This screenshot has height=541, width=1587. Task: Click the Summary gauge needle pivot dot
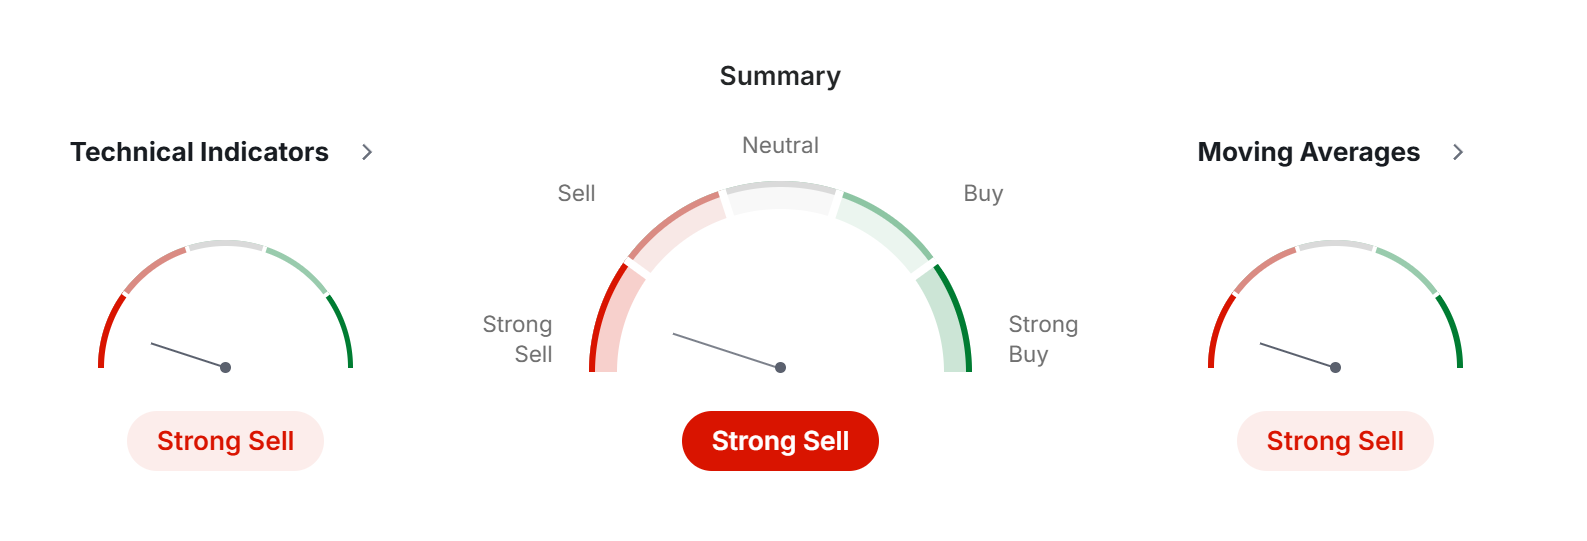[781, 368]
